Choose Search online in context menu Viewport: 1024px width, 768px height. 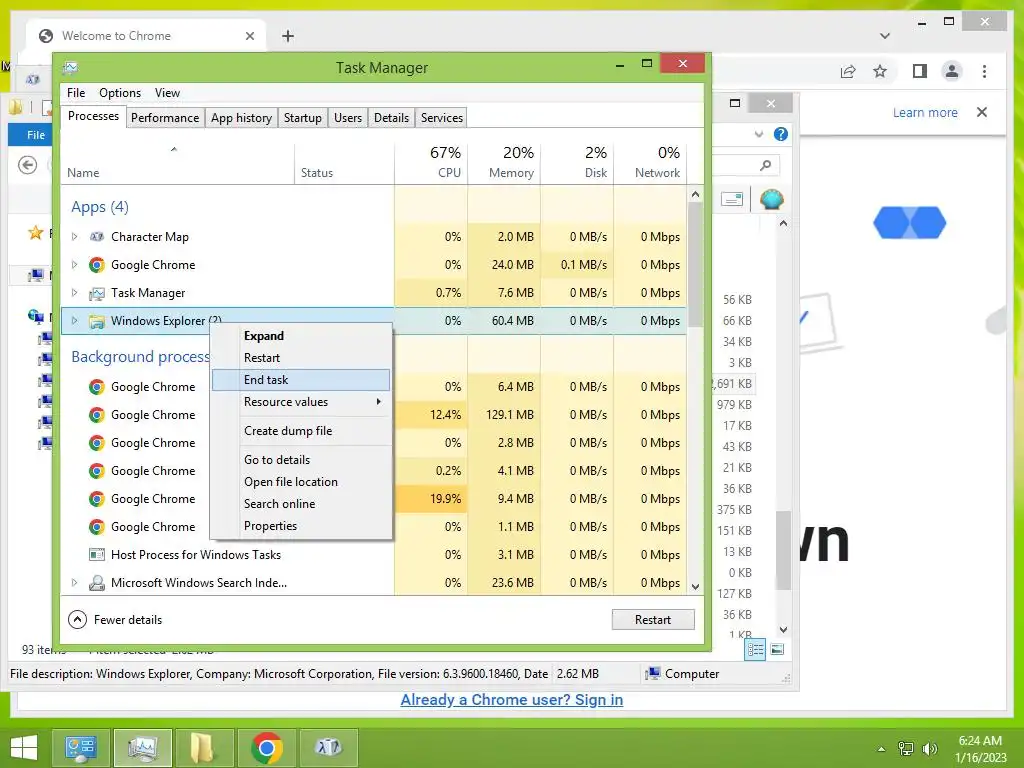click(x=301, y=504)
